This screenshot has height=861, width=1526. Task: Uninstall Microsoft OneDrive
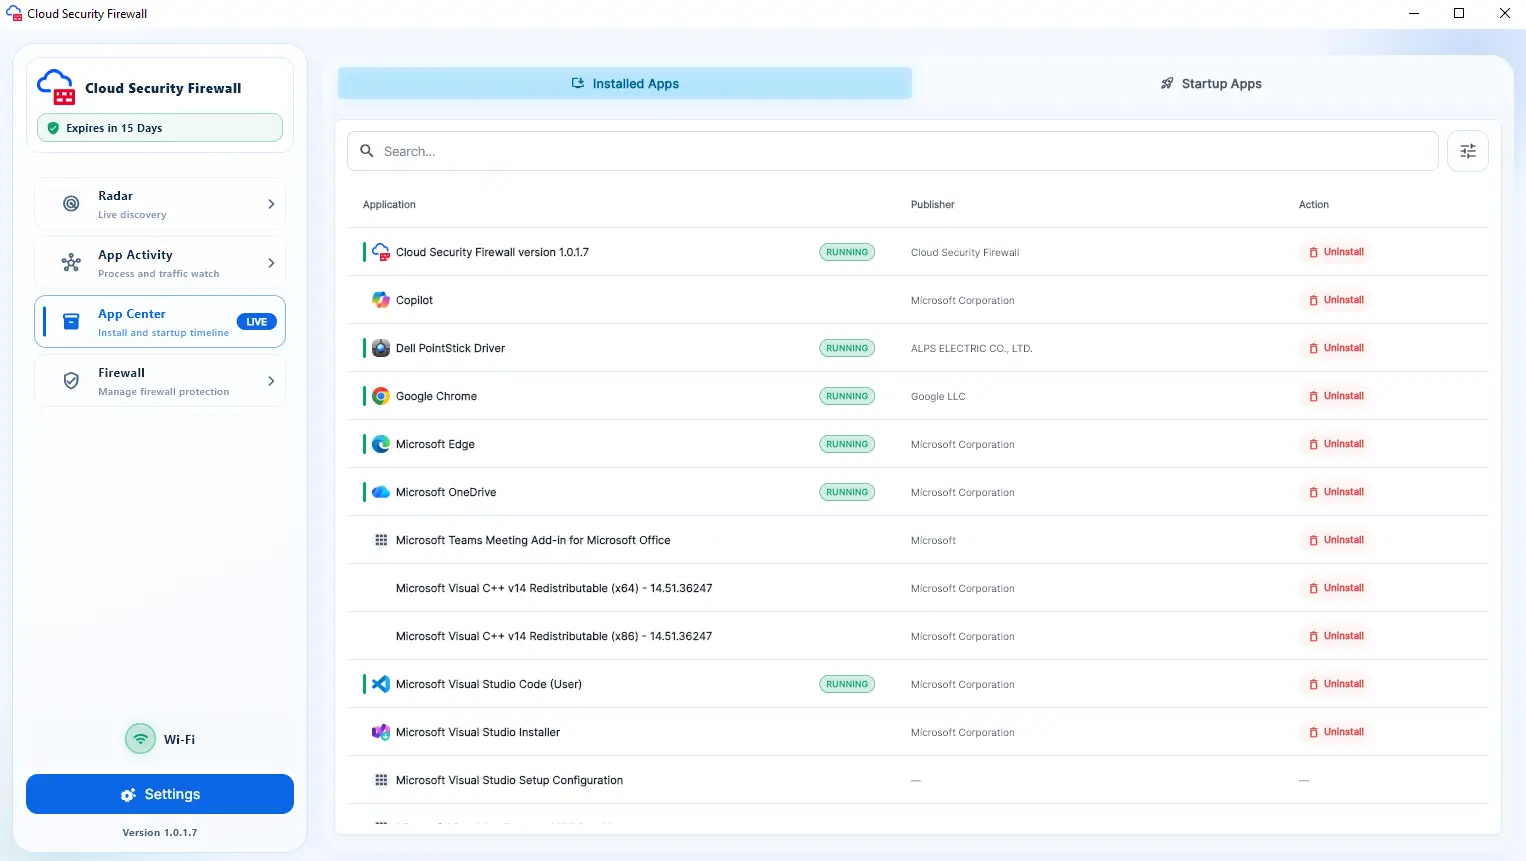point(1336,492)
